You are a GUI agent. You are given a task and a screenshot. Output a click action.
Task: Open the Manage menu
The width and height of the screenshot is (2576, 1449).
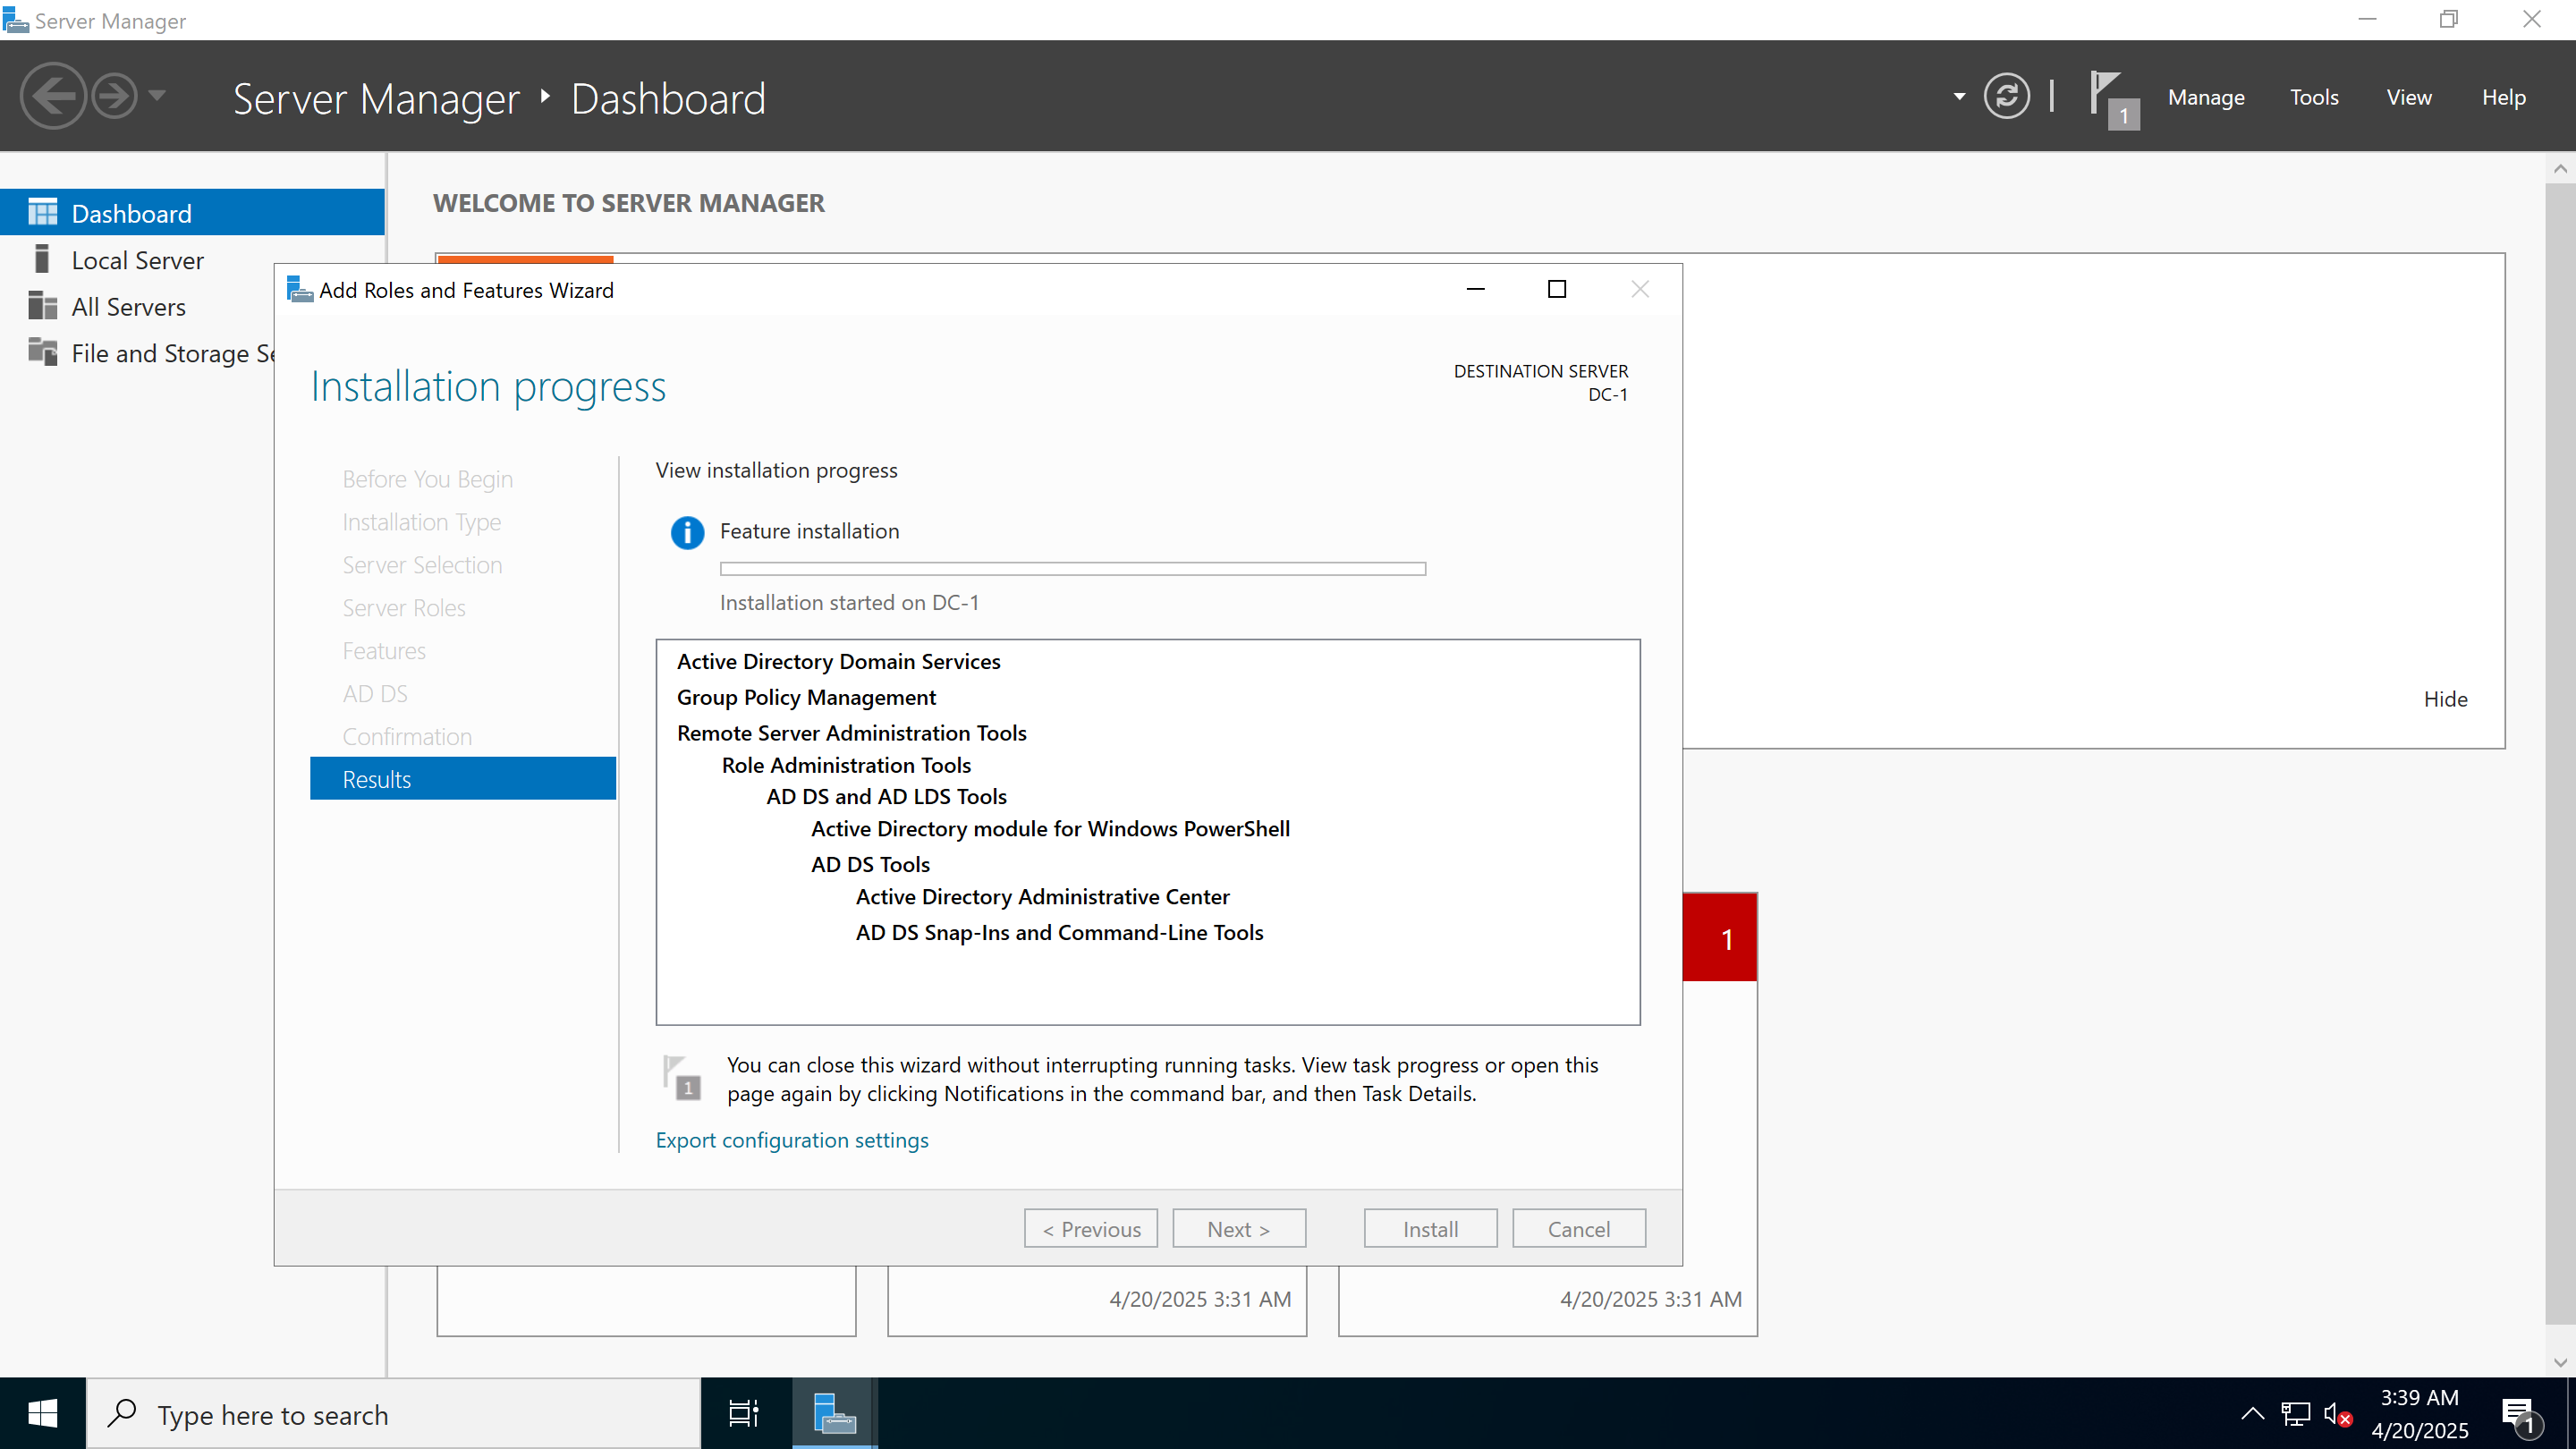[x=2205, y=97]
